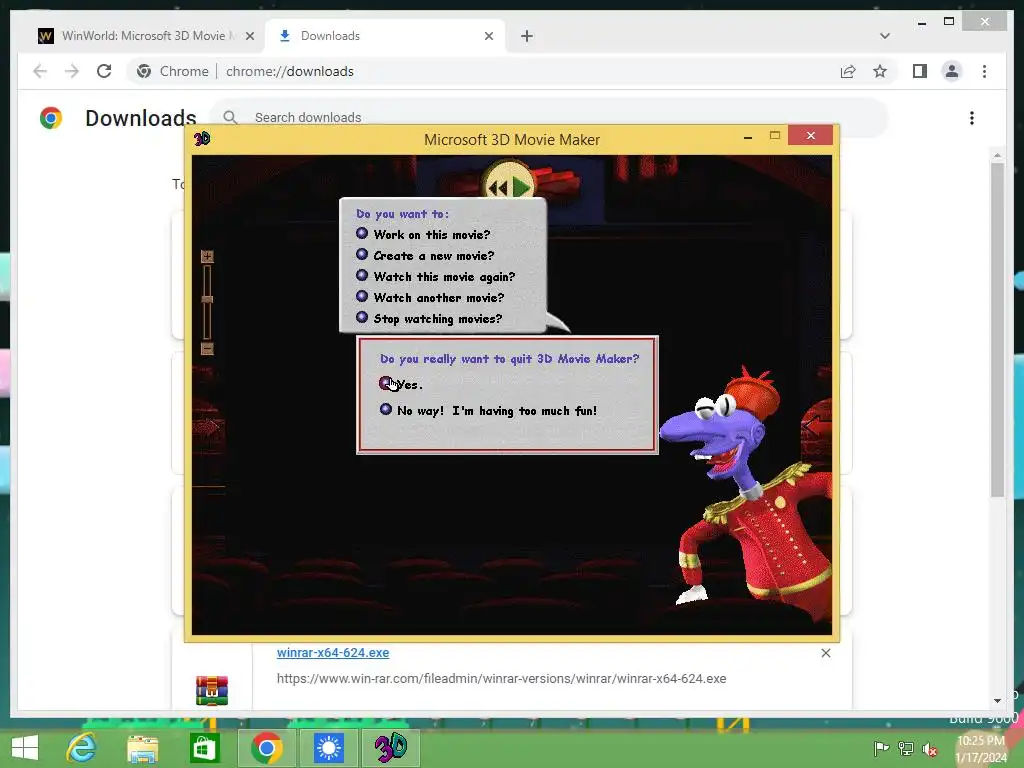This screenshot has width=1024, height=768.
Task: Select the Downloads tab in Chrome
Action: tap(385, 36)
